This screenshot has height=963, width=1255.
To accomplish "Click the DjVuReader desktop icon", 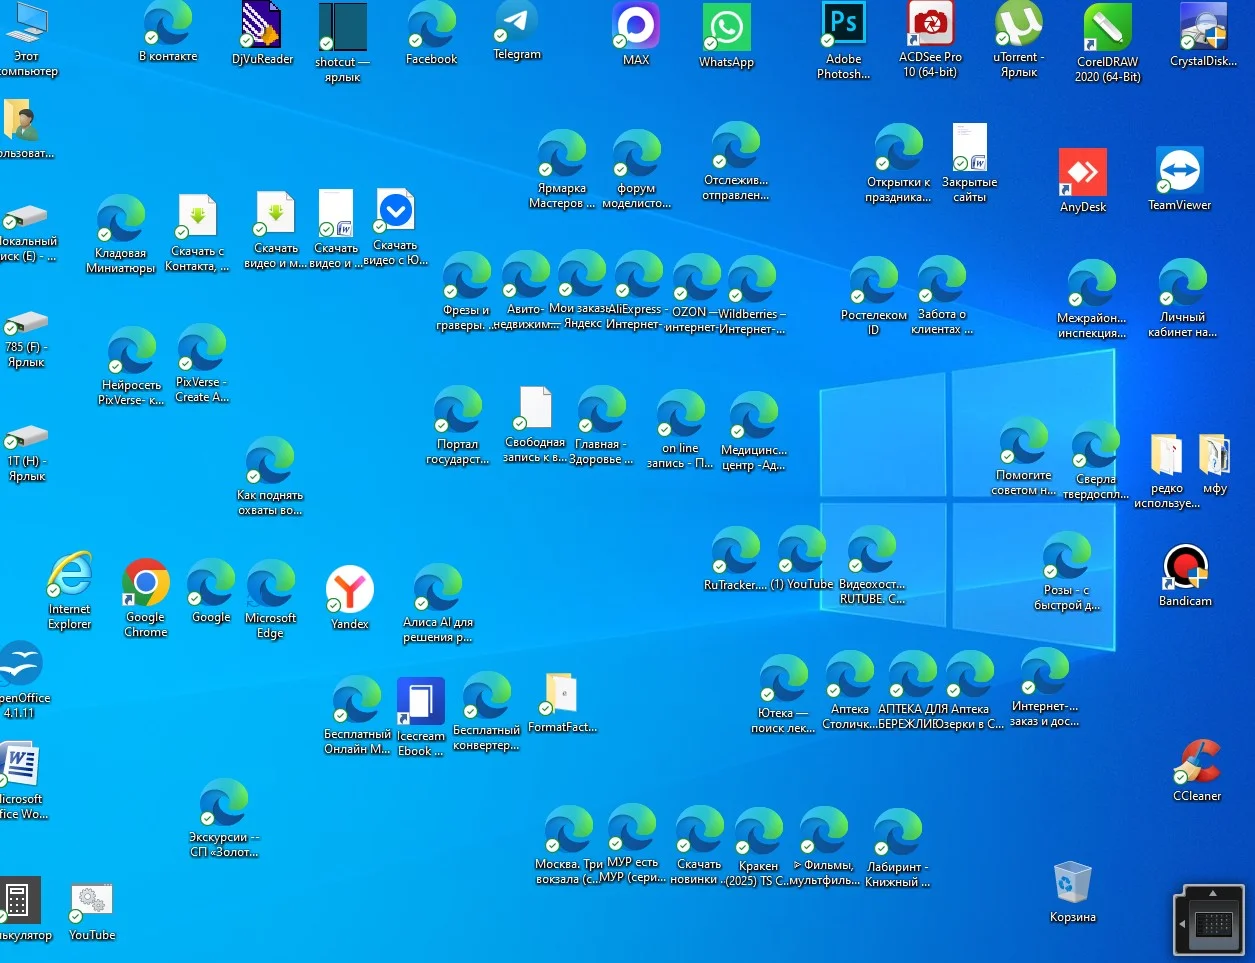I will [262, 26].
